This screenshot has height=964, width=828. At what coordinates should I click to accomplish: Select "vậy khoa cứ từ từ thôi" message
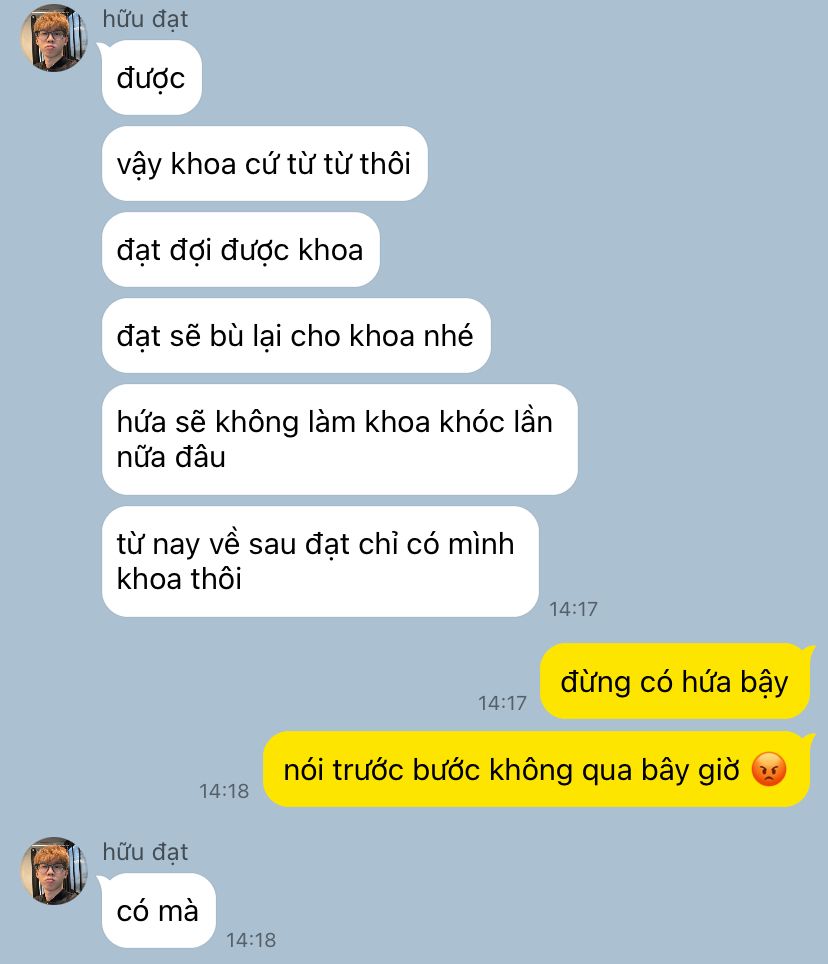tap(264, 164)
